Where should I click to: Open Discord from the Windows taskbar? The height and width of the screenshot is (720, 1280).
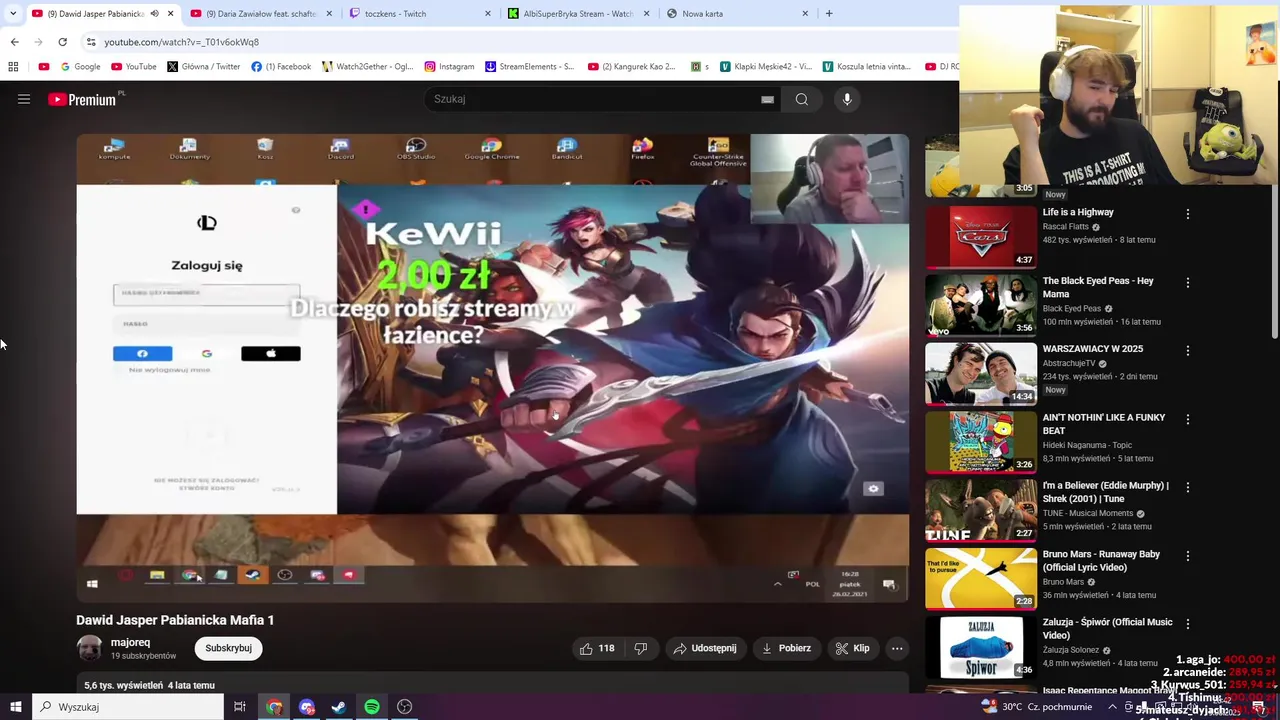coord(307,707)
